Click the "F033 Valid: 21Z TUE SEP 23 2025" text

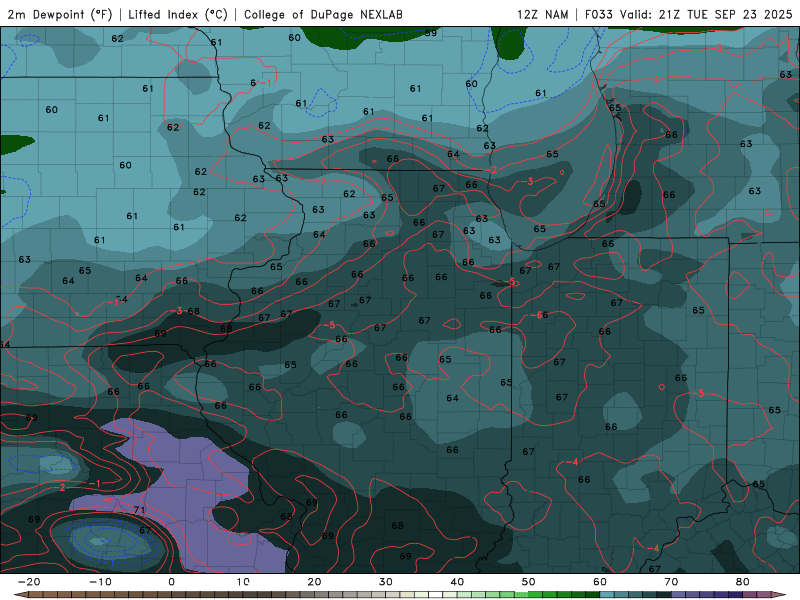click(x=688, y=14)
